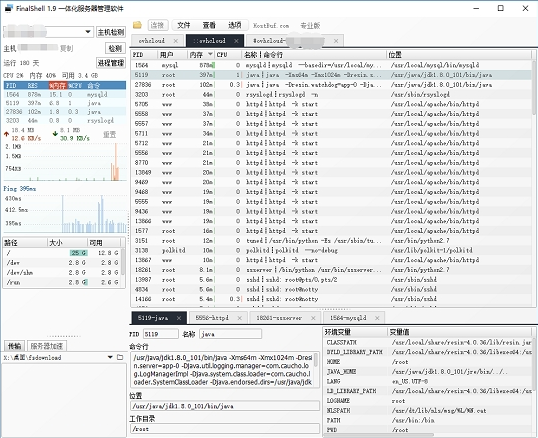Select the JAVA_HOME environment variable row
The image size is (538, 438).
[x=428, y=371]
